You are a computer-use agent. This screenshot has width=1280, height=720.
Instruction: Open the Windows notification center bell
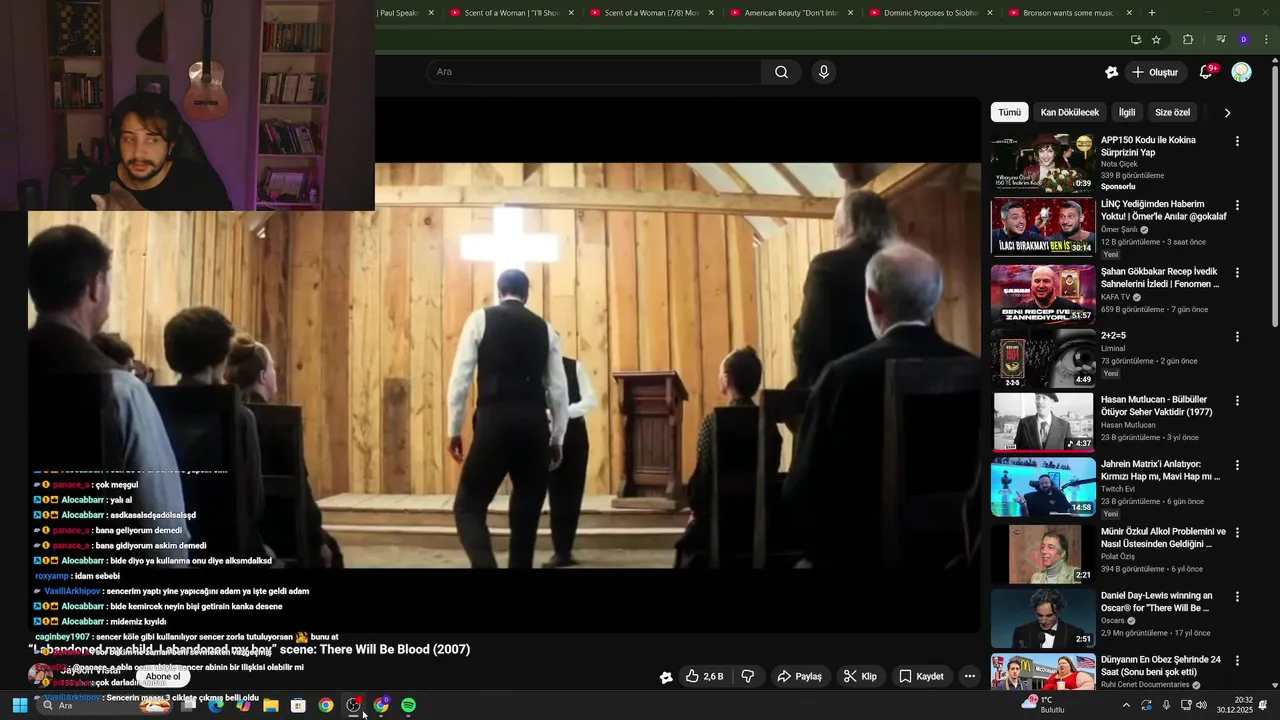(1263, 705)
